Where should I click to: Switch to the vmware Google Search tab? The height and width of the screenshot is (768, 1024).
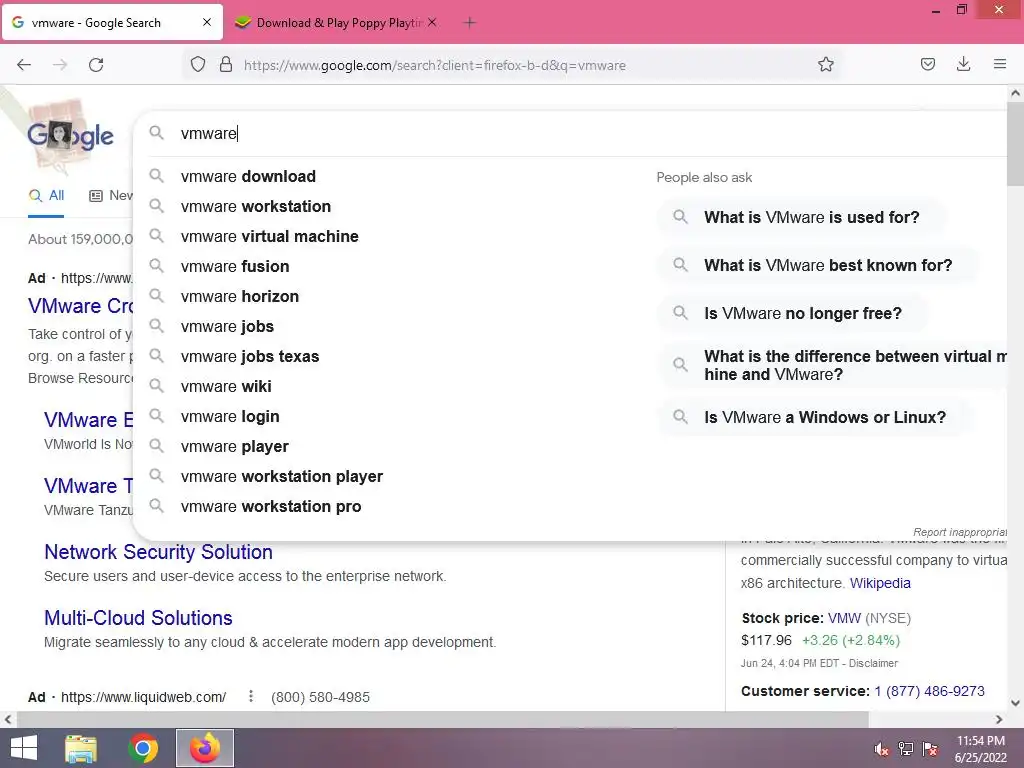(x=112, y=22)
